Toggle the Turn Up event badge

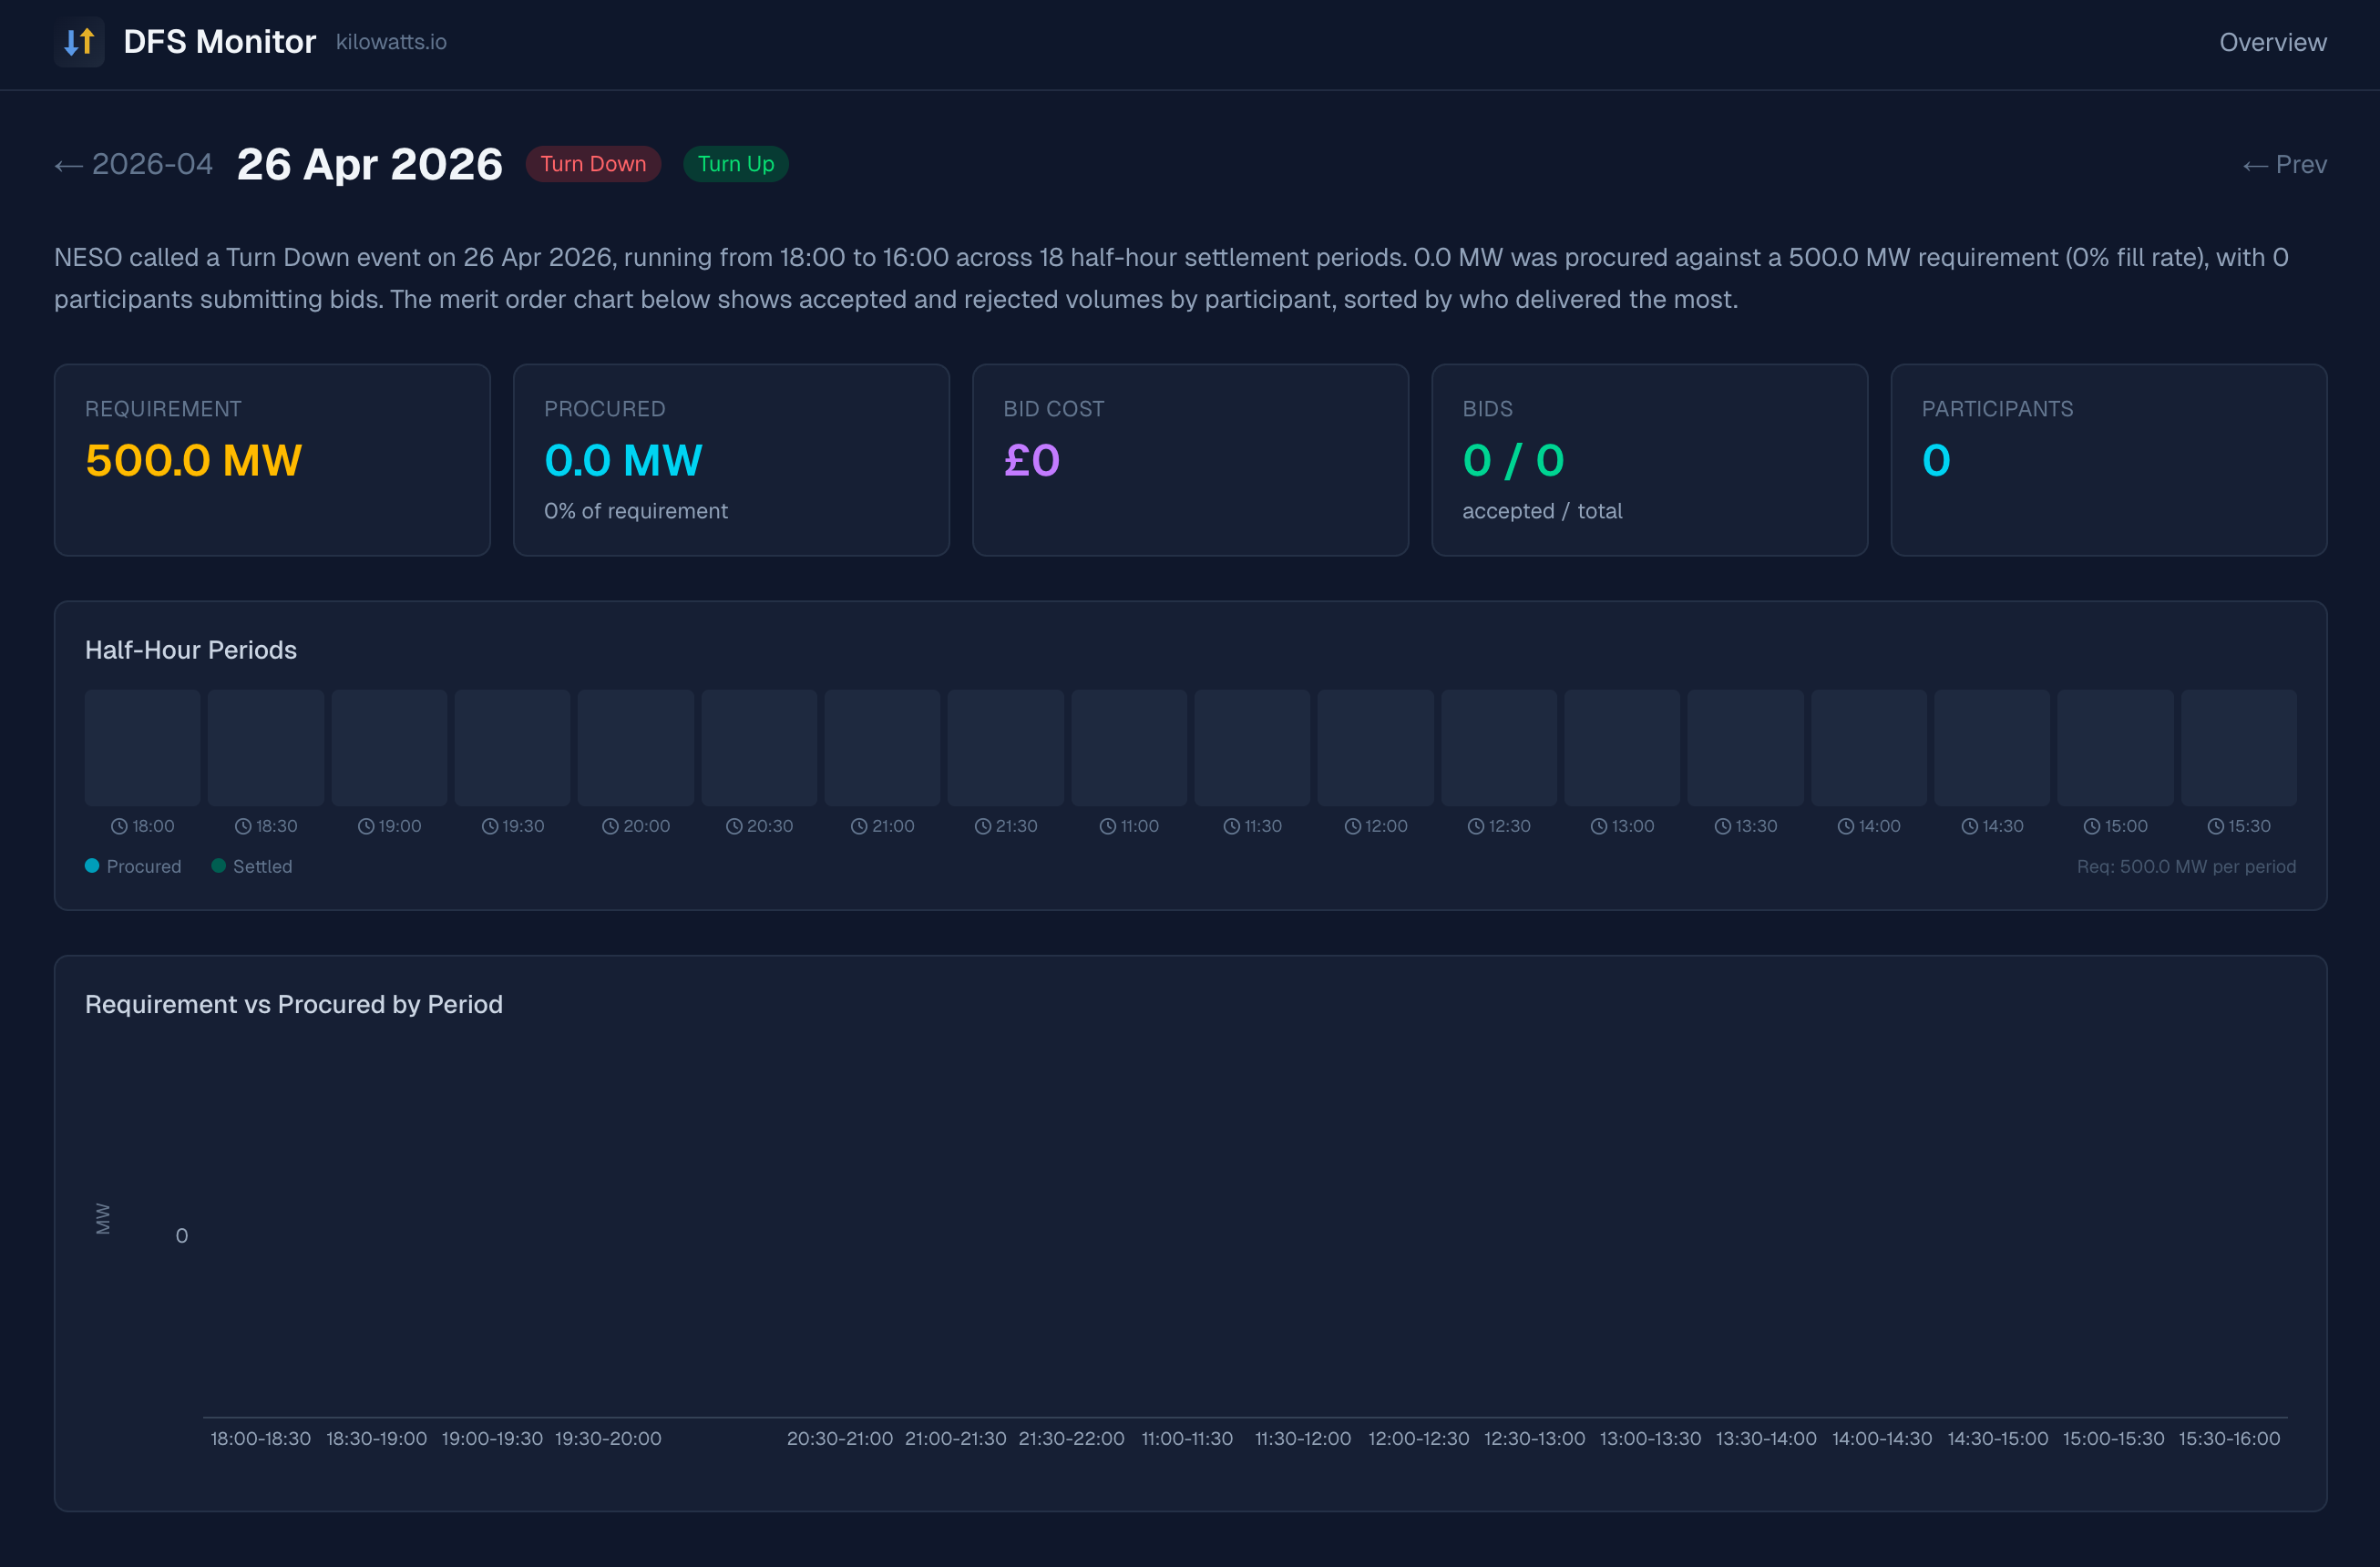(735, 164)
